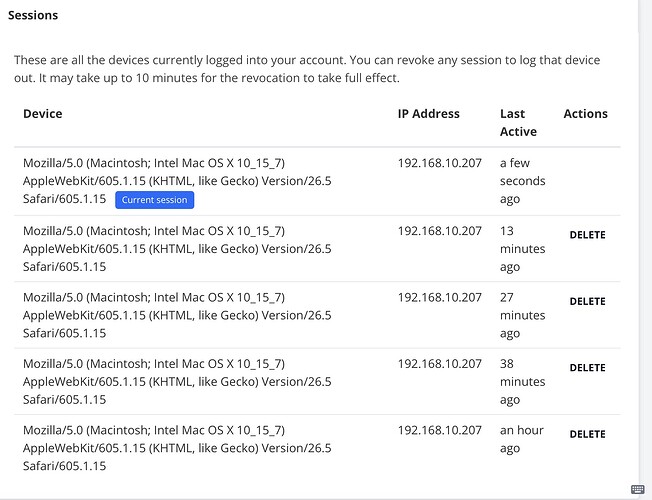The image size is (652, 500).
Task: Click the user agent of 38 minutes session
Action: [177, 382]
